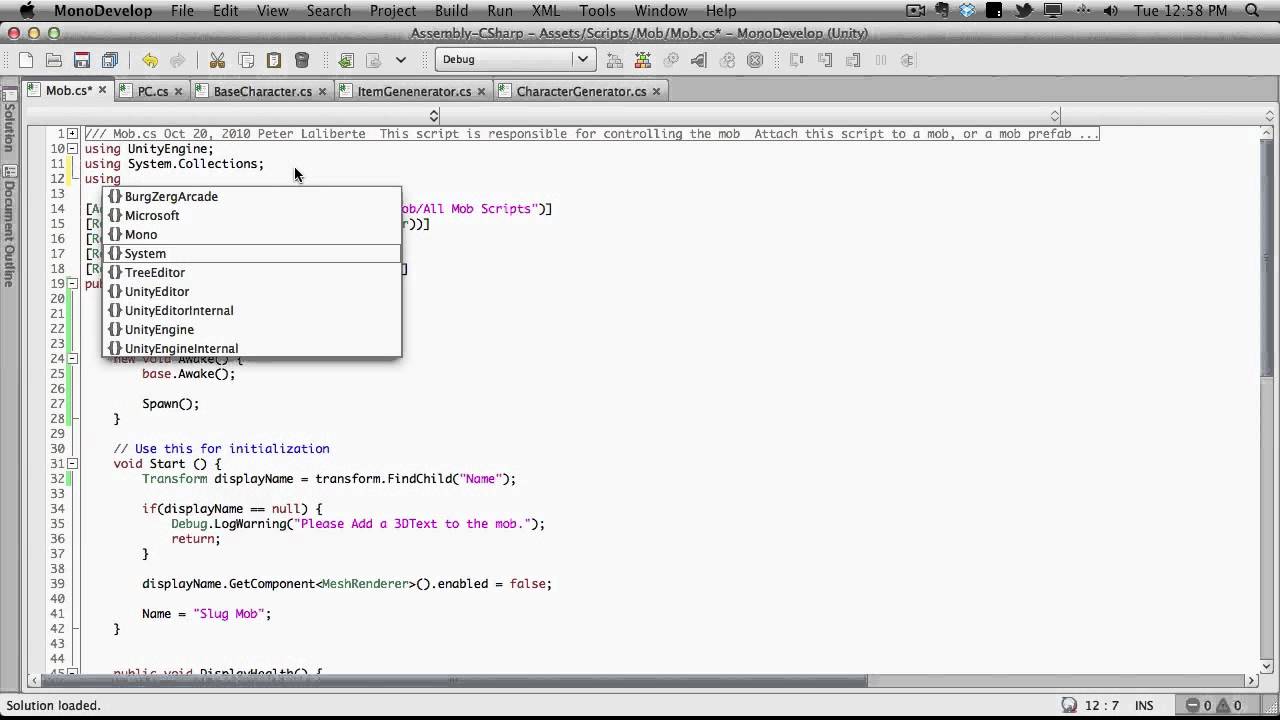Viewport: 1280px width, 720px height.
Task: Open the type selector dropdown above editor
Action: click(433, 116)
